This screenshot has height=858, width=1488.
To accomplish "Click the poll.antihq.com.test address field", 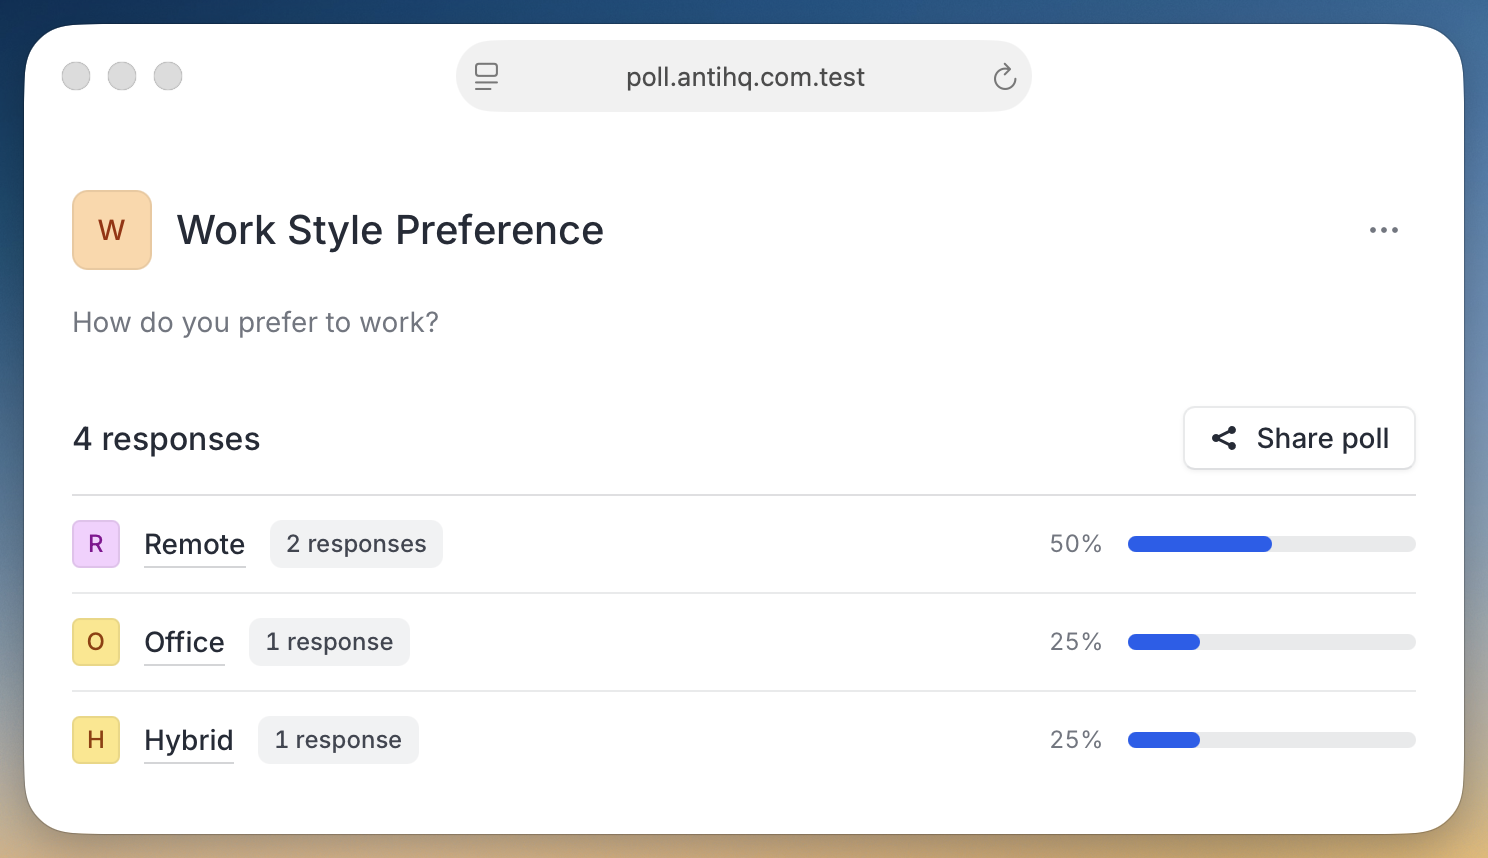I will click(x=745, y=77).
